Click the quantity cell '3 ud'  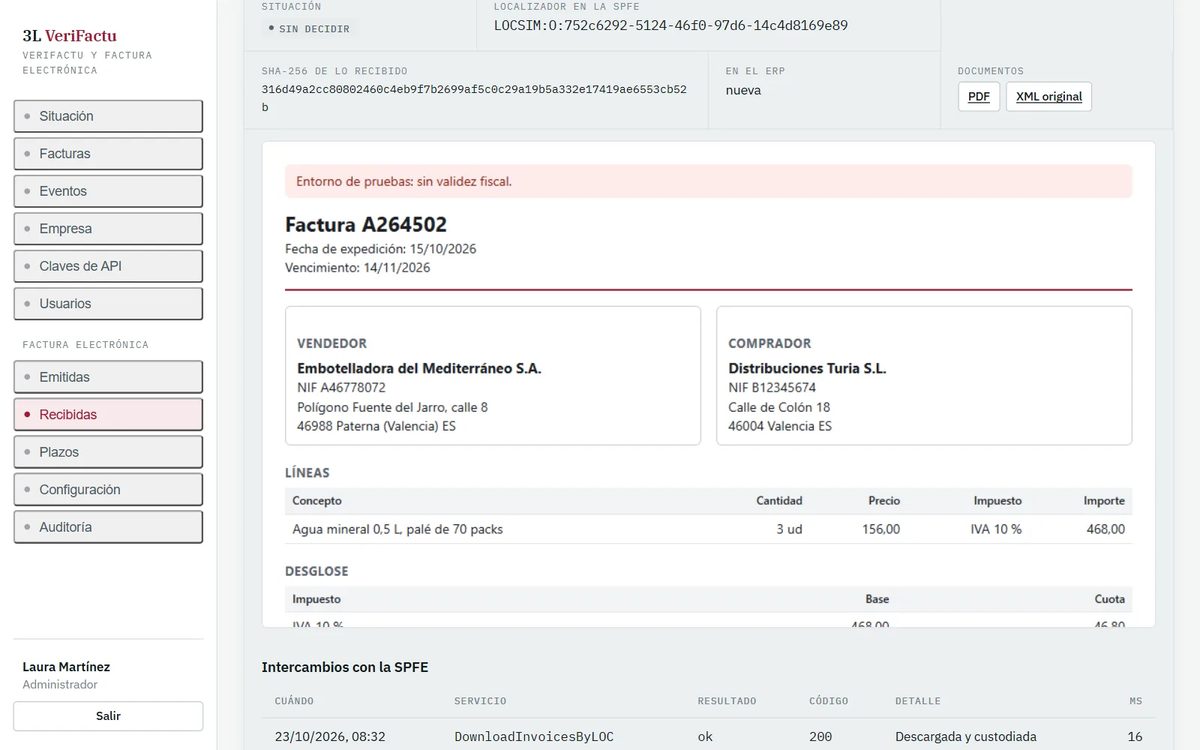coord(789,529)
